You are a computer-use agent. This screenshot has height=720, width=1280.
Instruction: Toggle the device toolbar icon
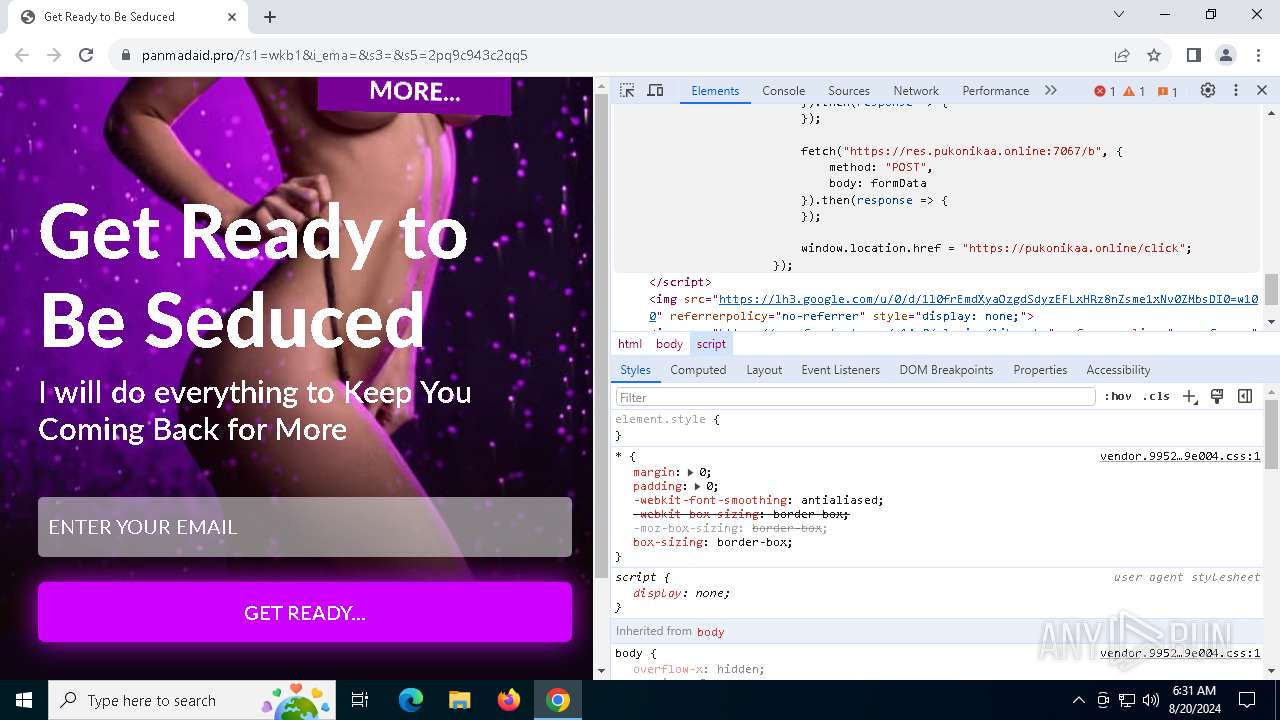(655, 90)
